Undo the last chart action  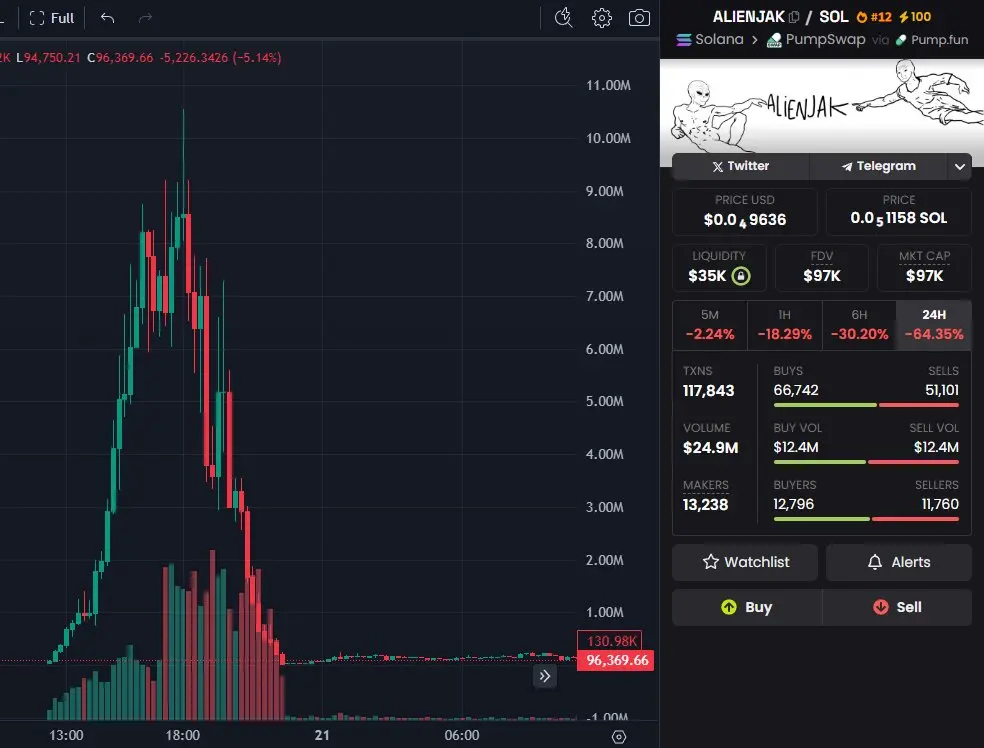point(107,18)
